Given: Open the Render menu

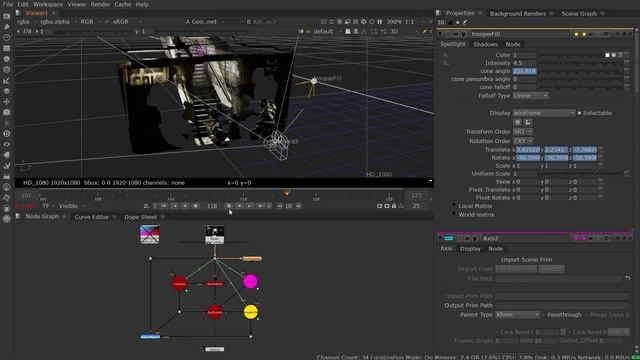Looking at the screenshot, I should 100,4.
